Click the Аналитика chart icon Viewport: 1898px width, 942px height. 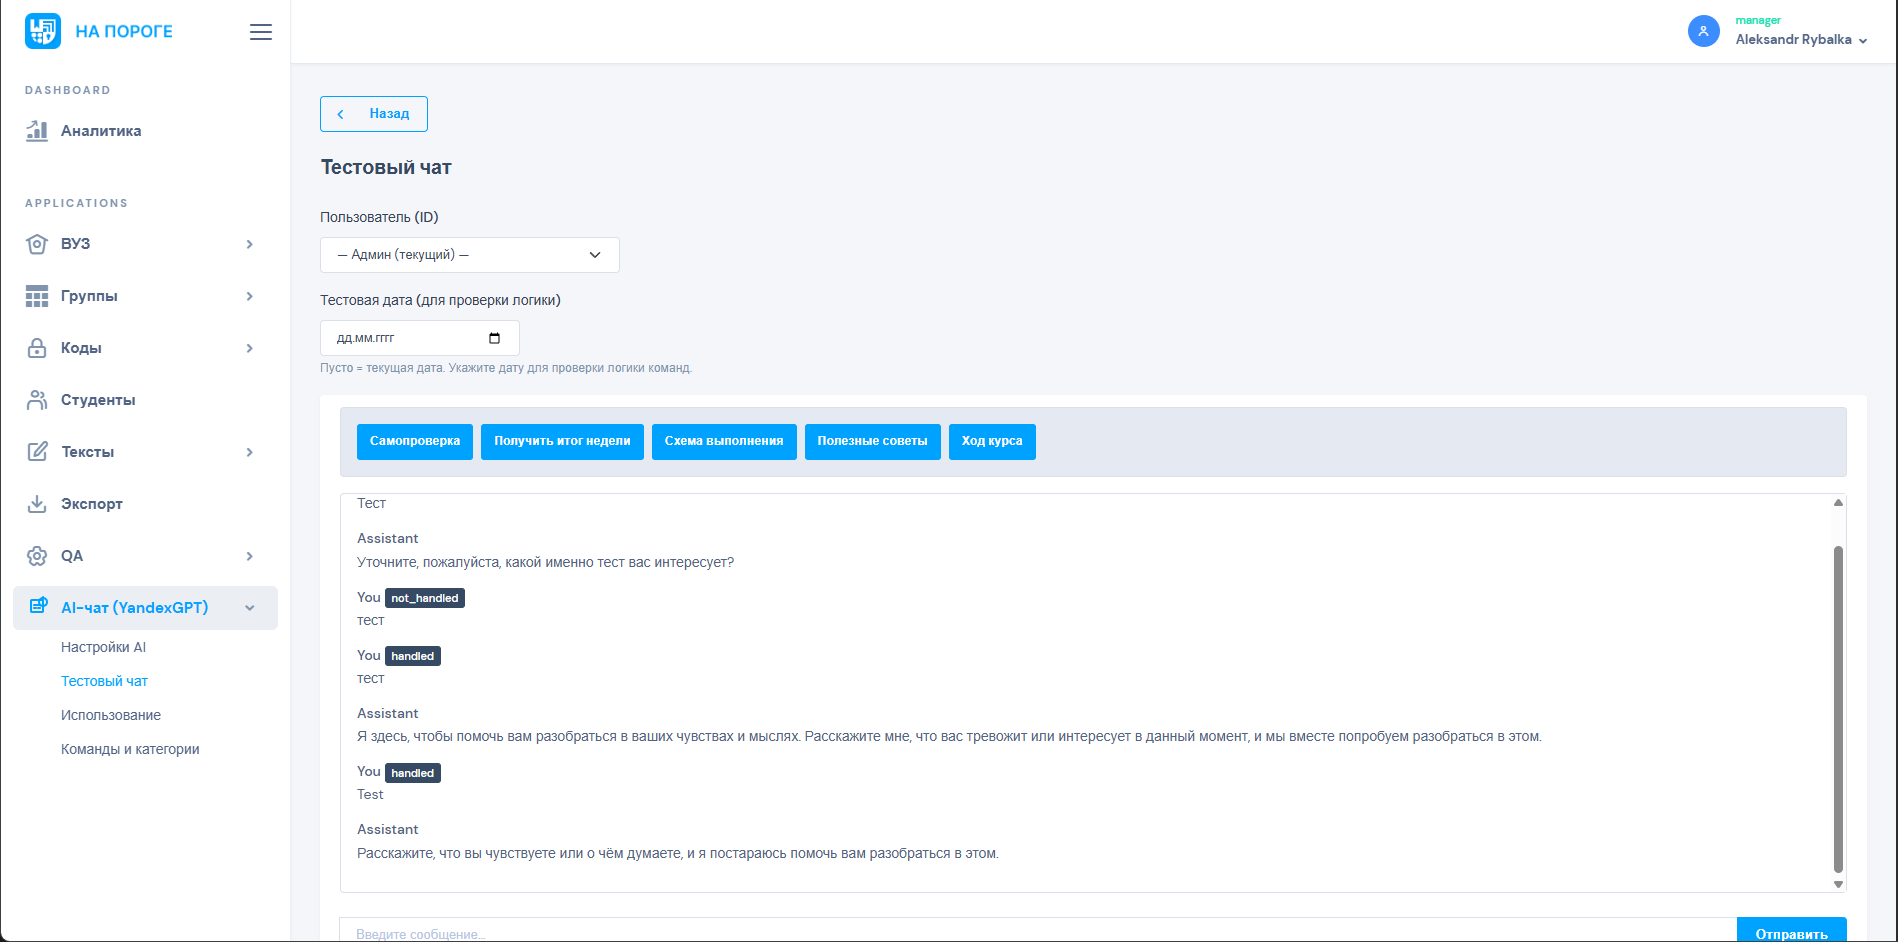tap(37, 131)
